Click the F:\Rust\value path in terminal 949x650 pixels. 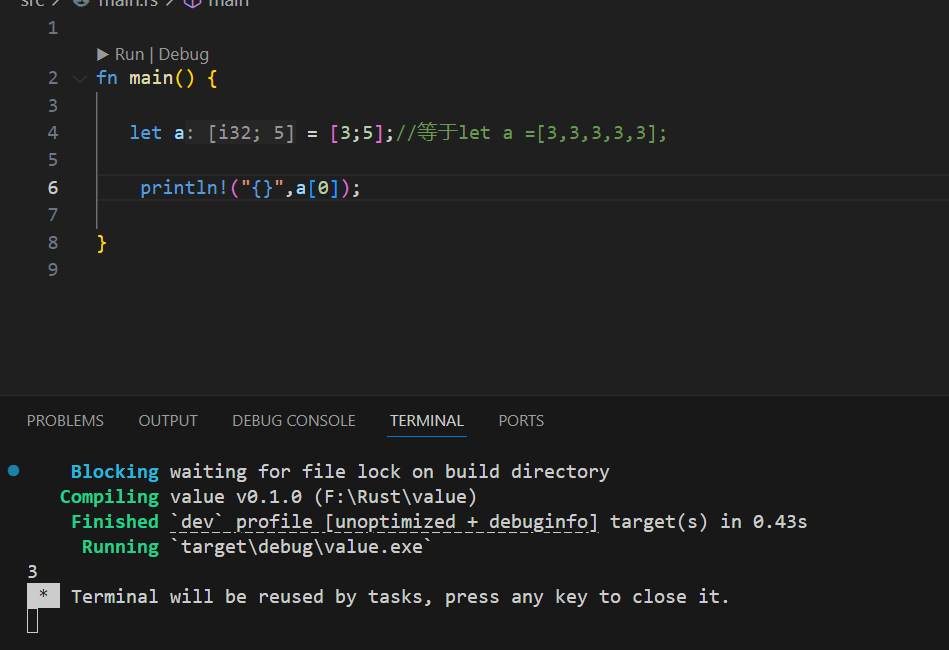[395, 497]
